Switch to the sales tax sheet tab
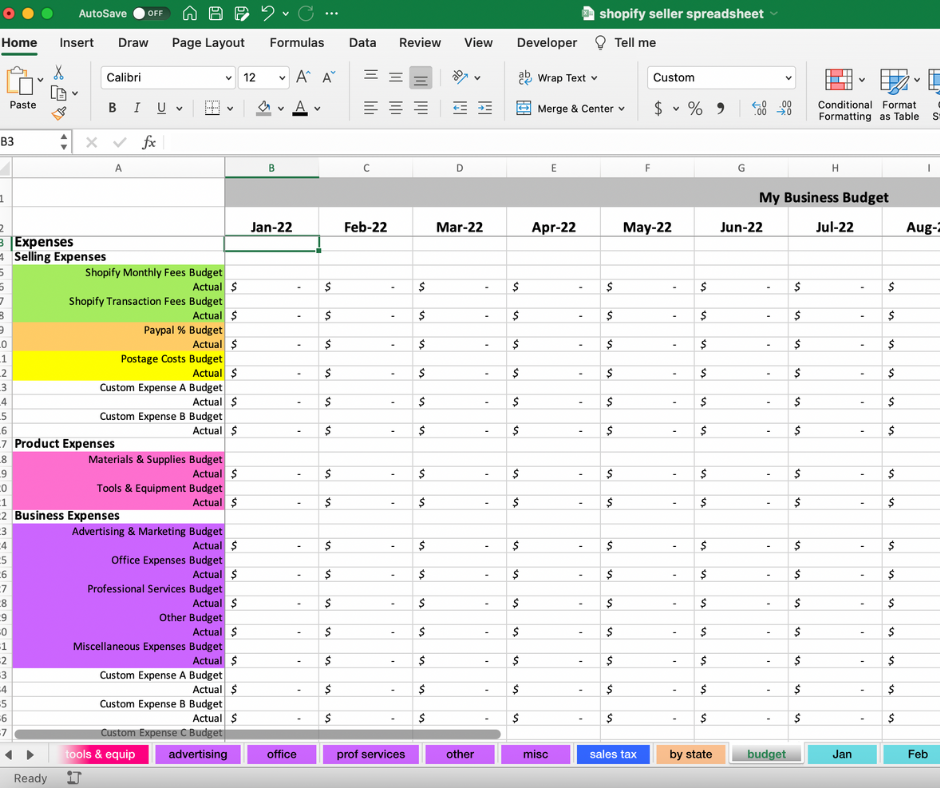 click(x=613, y=754)
